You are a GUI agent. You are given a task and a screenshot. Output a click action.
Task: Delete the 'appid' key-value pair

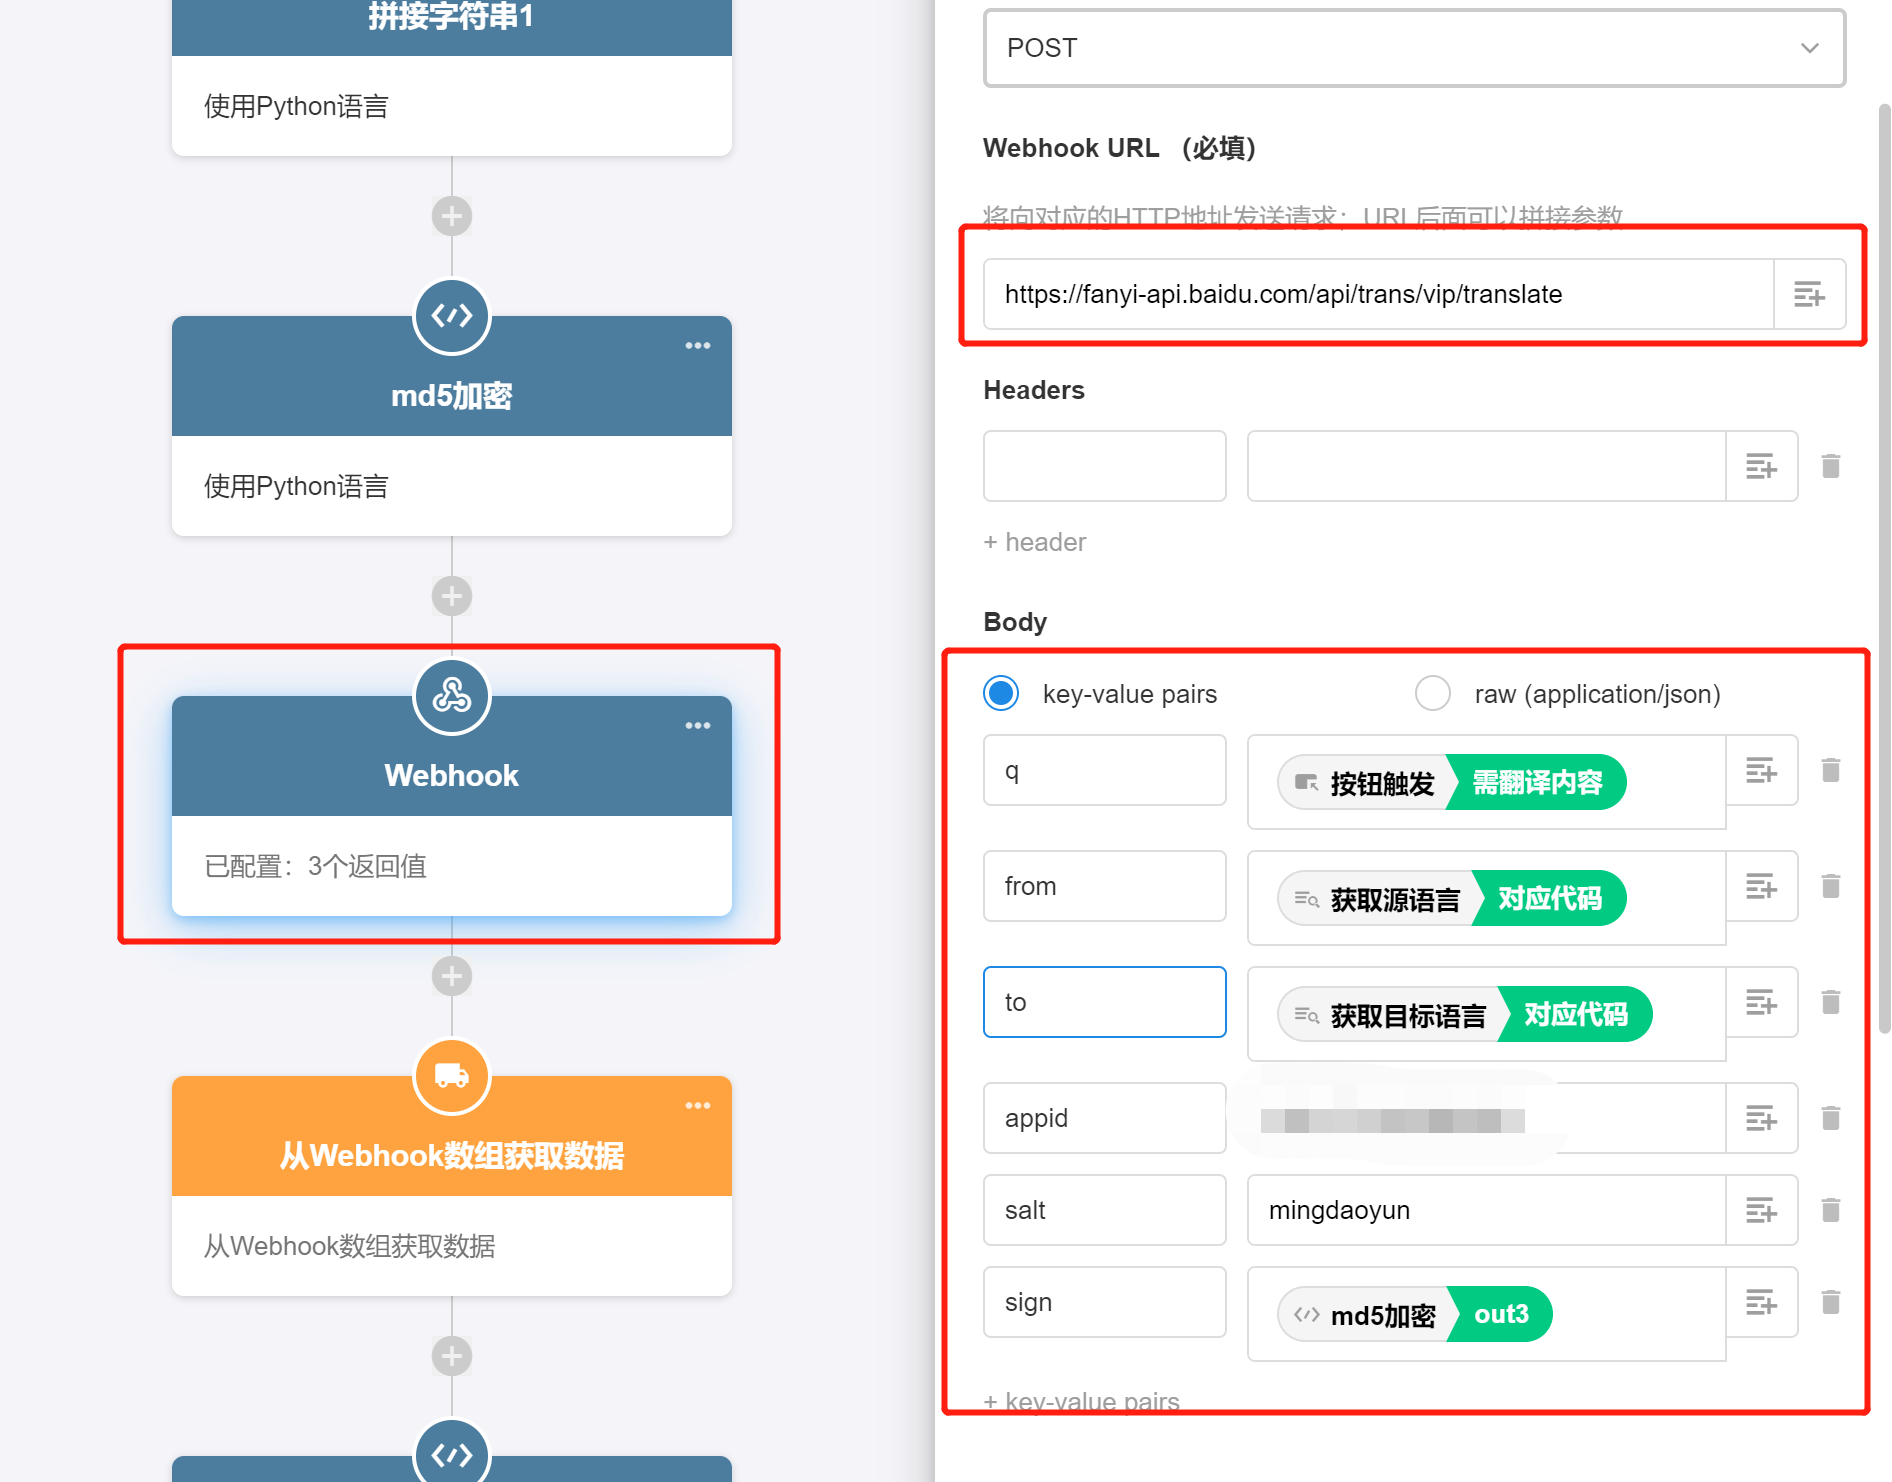pos(1831,1118)
